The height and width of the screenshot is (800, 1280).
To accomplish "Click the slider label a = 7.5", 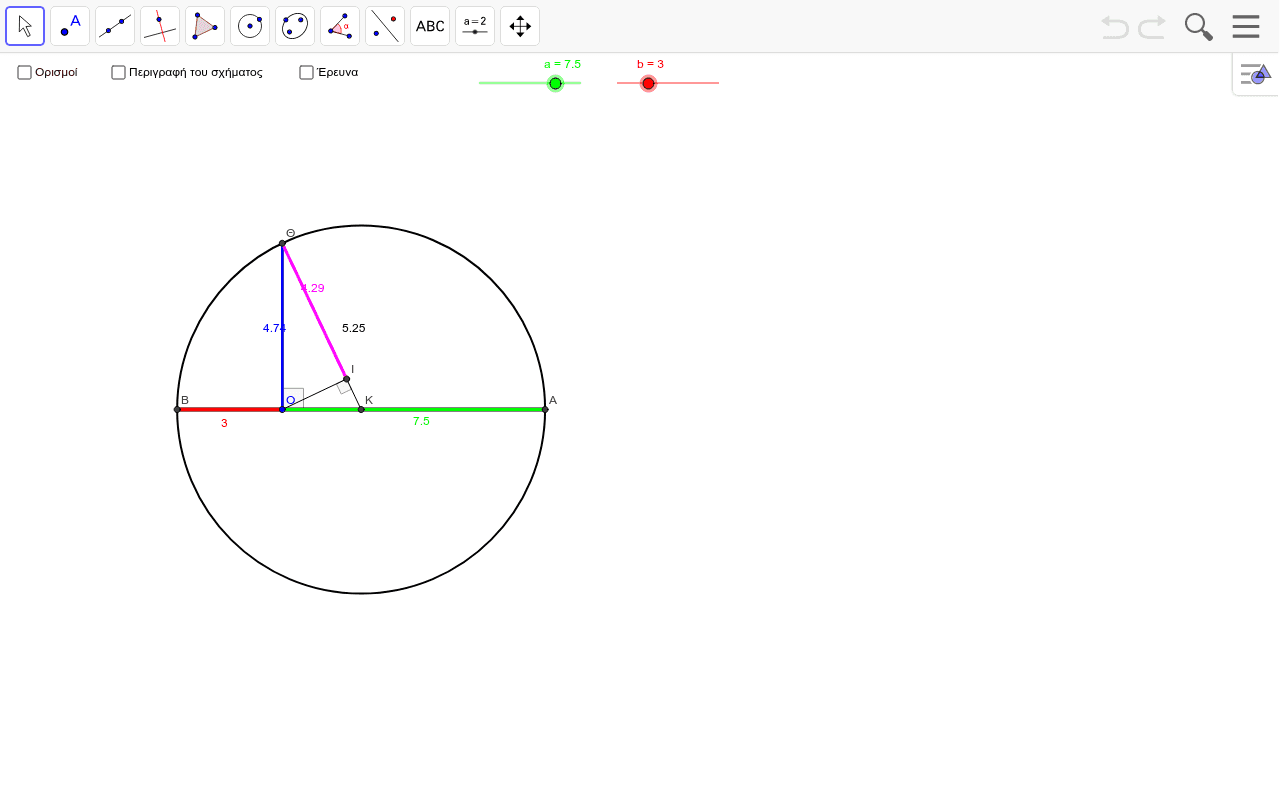I will pyautogui.click(x=562, y=64).
